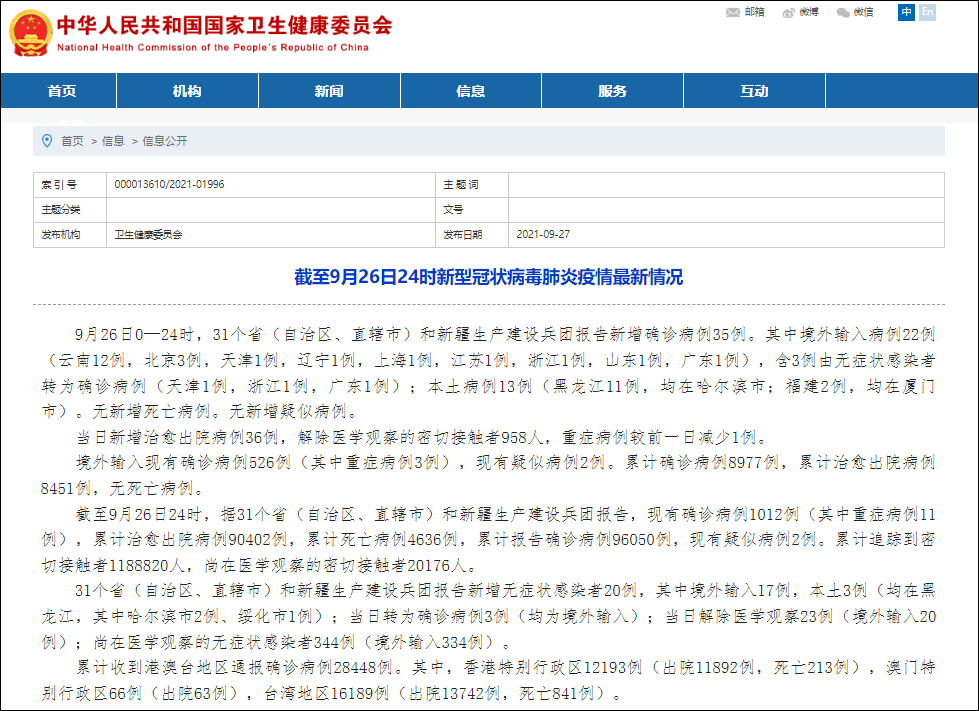Click the 2021-09-27 publish date cell
Screen dimensions: 979x711
(548, 234)
